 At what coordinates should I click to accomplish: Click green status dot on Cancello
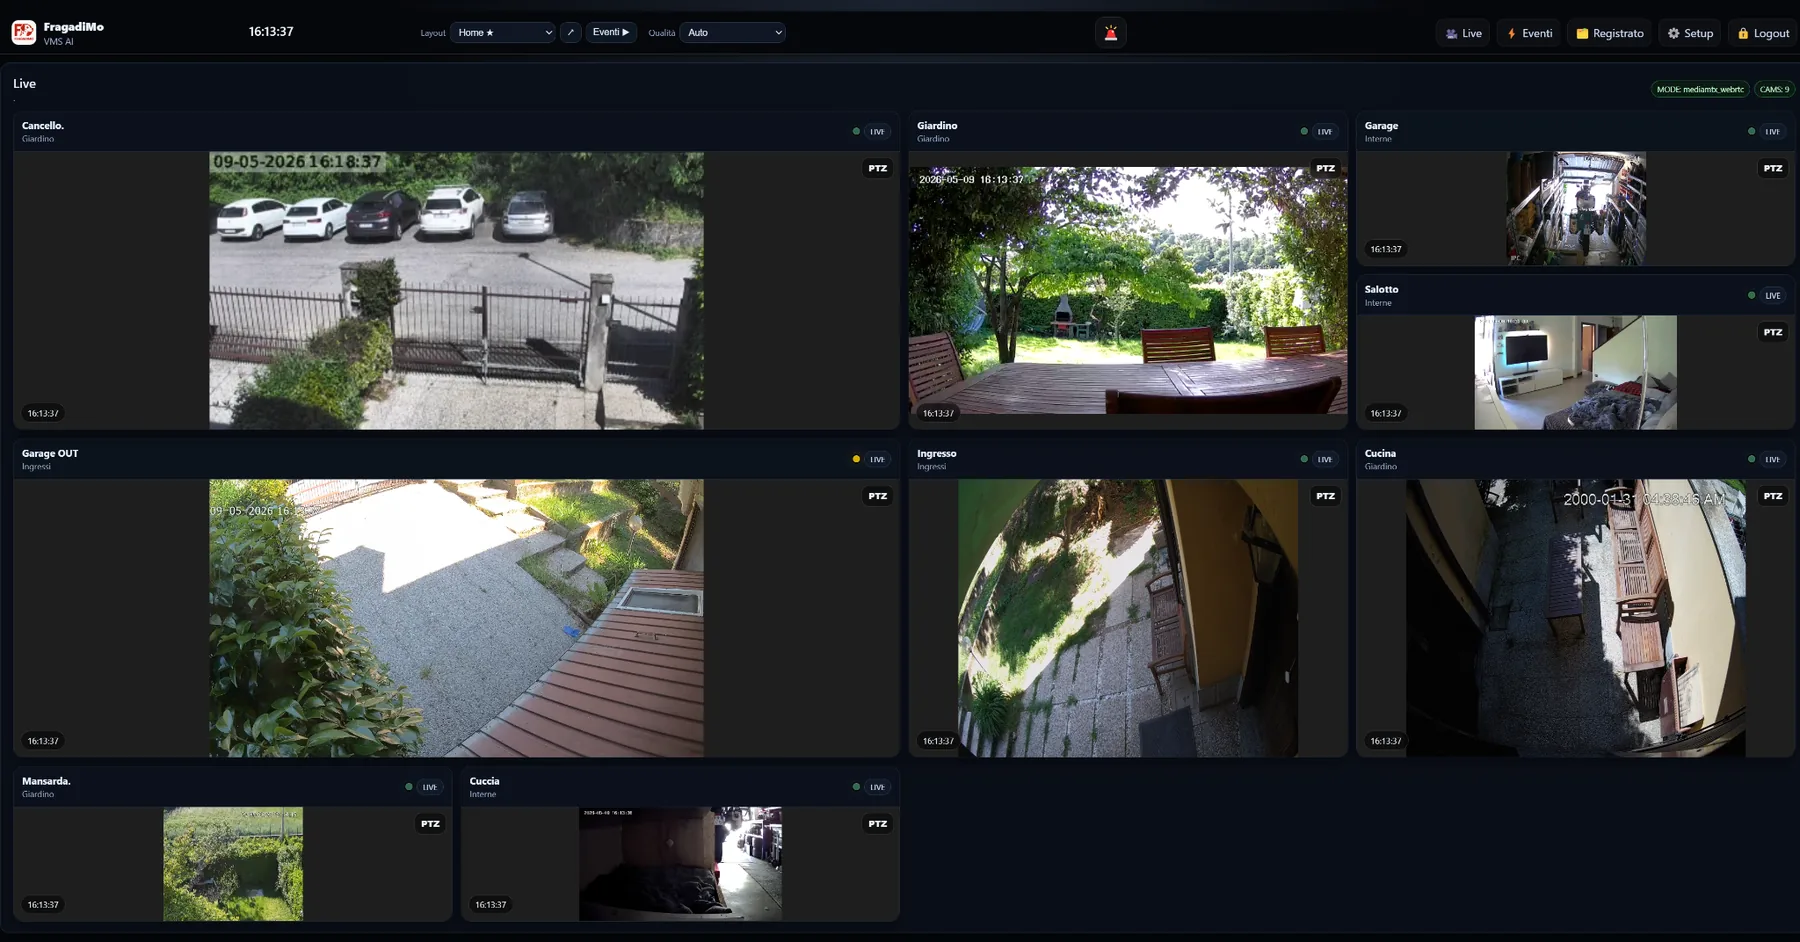click(856, 132)
